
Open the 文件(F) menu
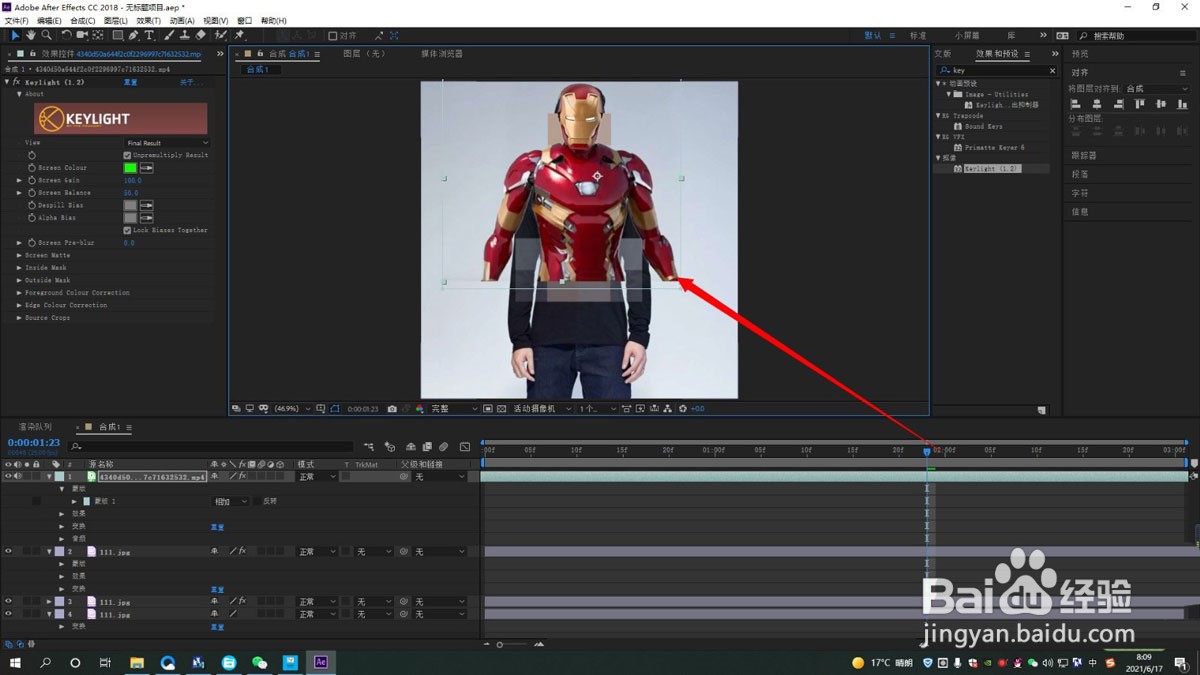point(16,20)
